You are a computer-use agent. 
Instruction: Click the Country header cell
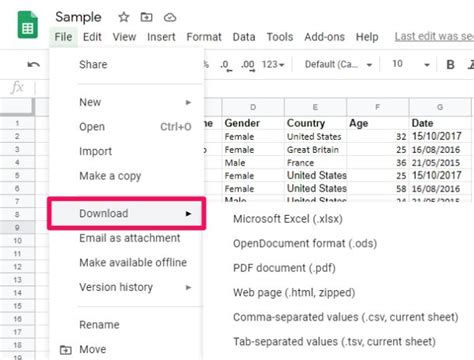(x=315, y=123)
